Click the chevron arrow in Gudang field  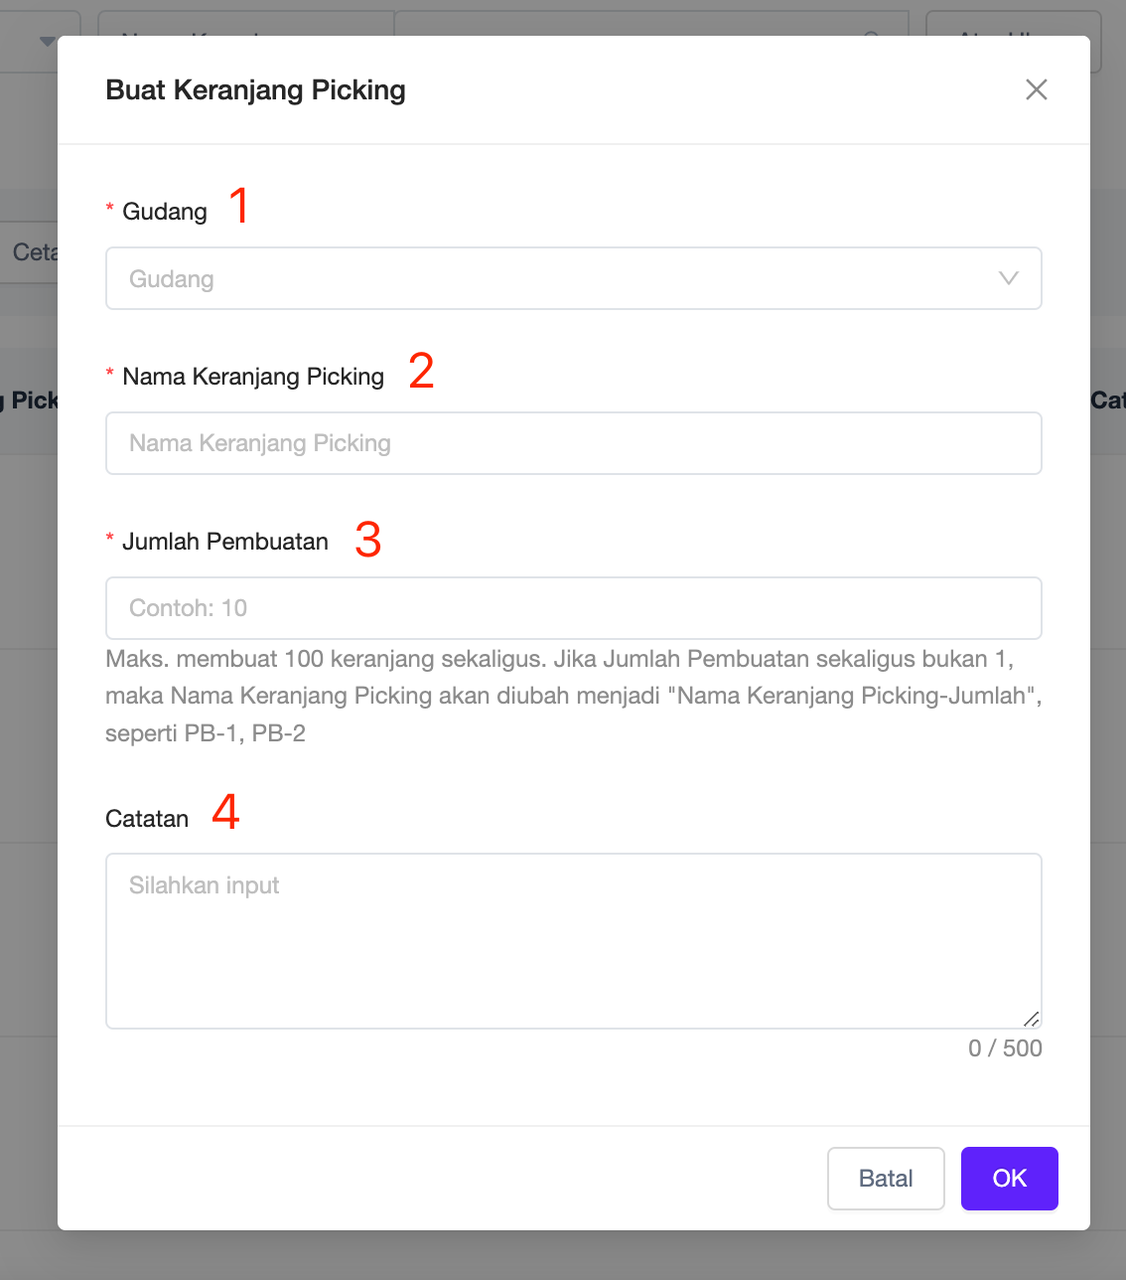tap(1008, 278)
